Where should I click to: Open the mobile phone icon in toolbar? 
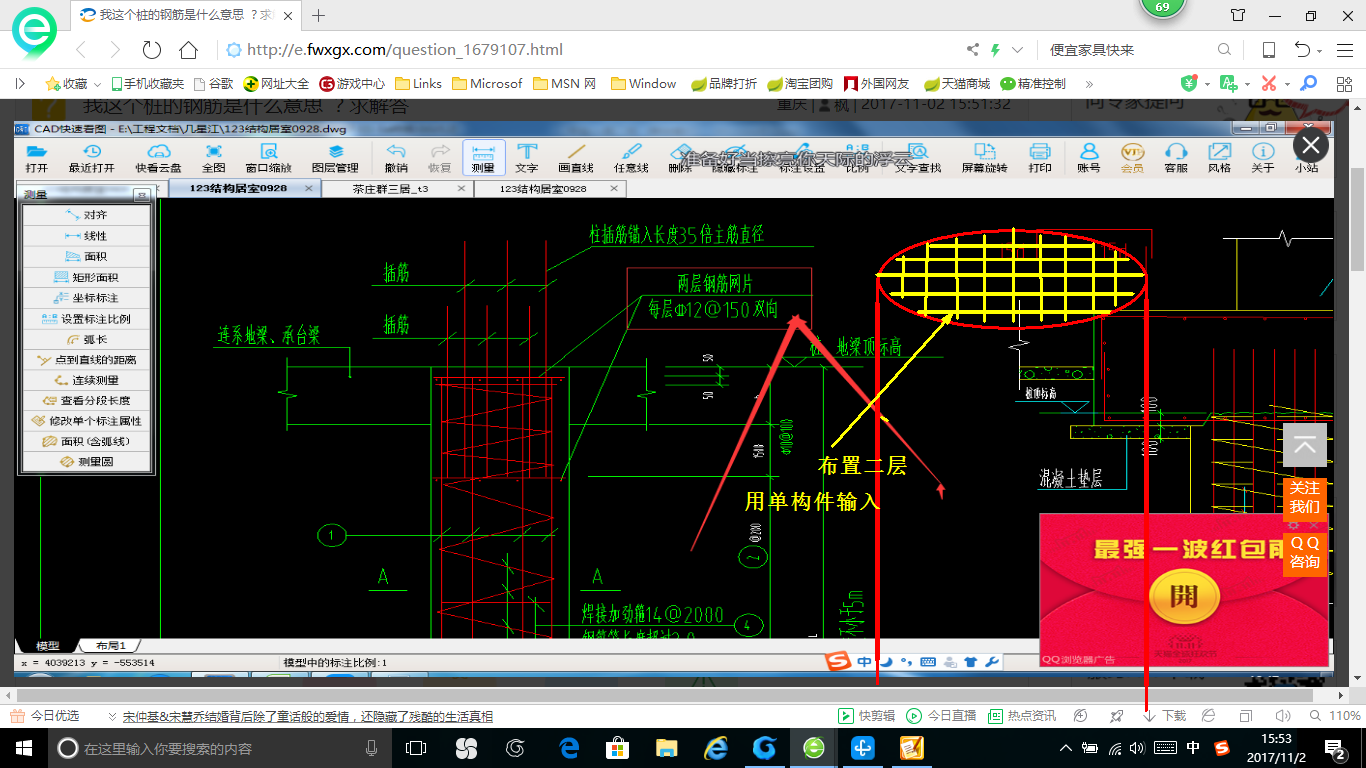coord(1268,50)
